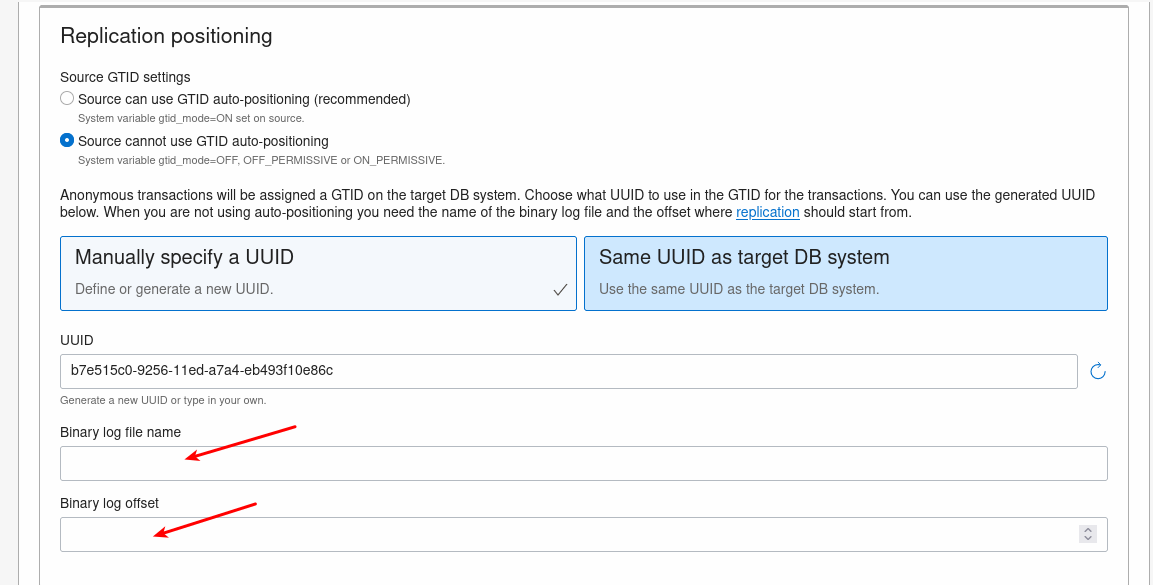The image size is (1153, 585).
Task: Click "Generate a new UUID" helper text
Action: pos(163,400)
